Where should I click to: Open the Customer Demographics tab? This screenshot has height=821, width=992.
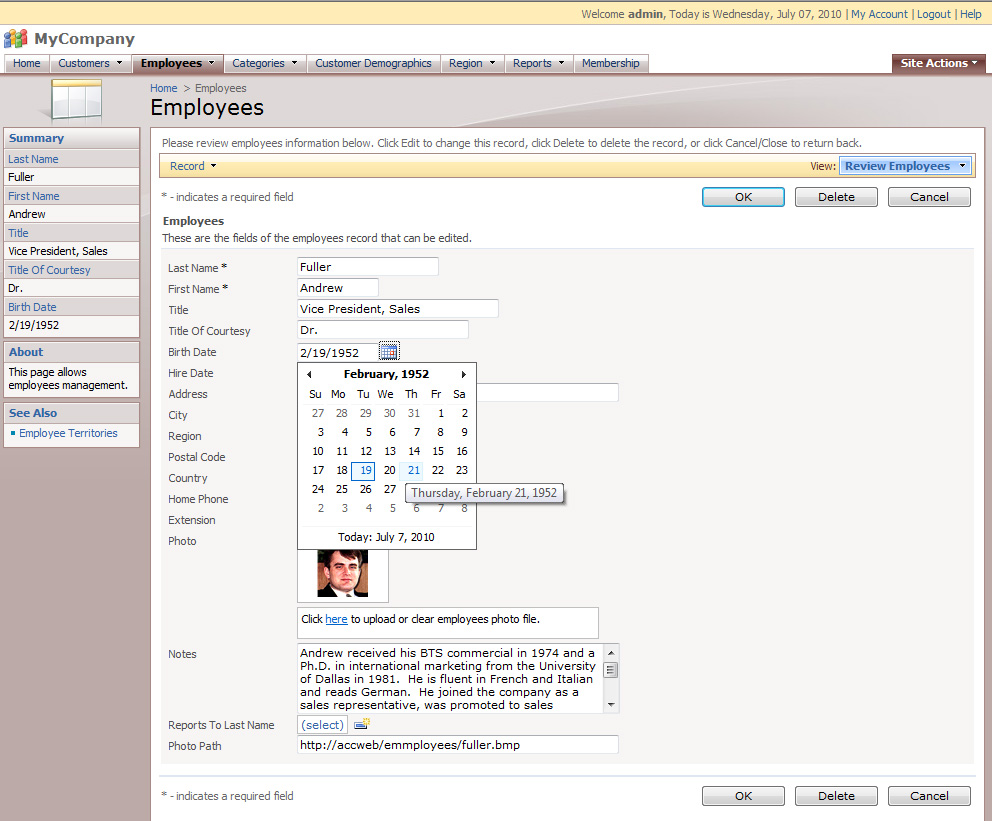point(373,62)
